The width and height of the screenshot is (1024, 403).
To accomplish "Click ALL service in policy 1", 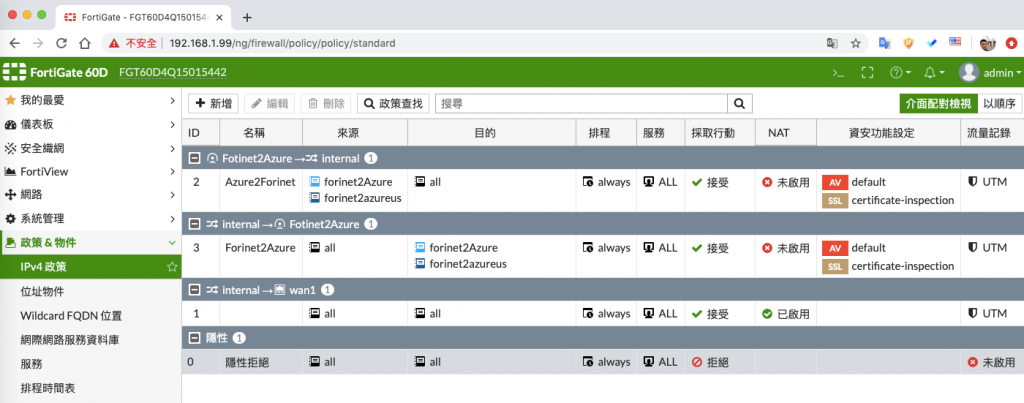I will (x=660, y=314).
